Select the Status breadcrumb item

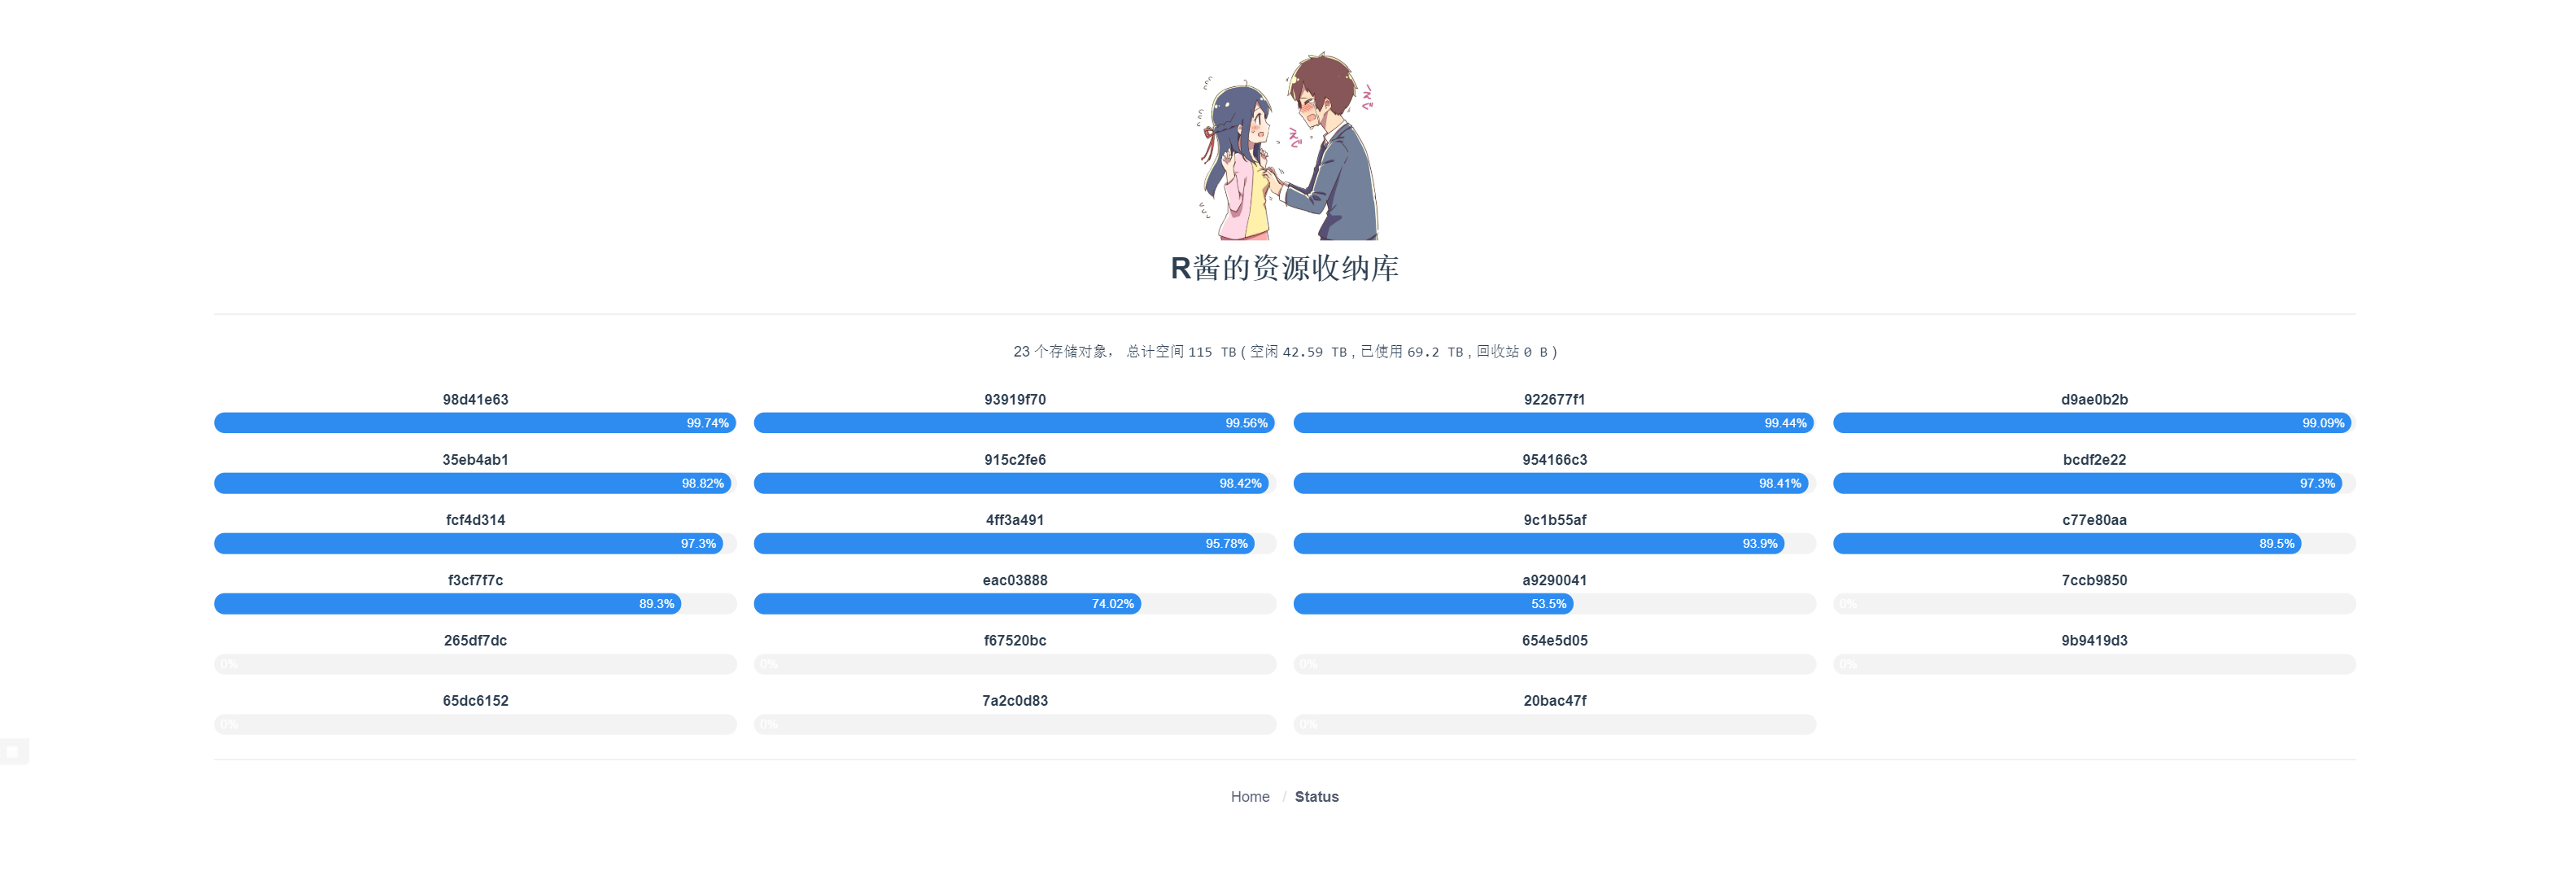1316,796
